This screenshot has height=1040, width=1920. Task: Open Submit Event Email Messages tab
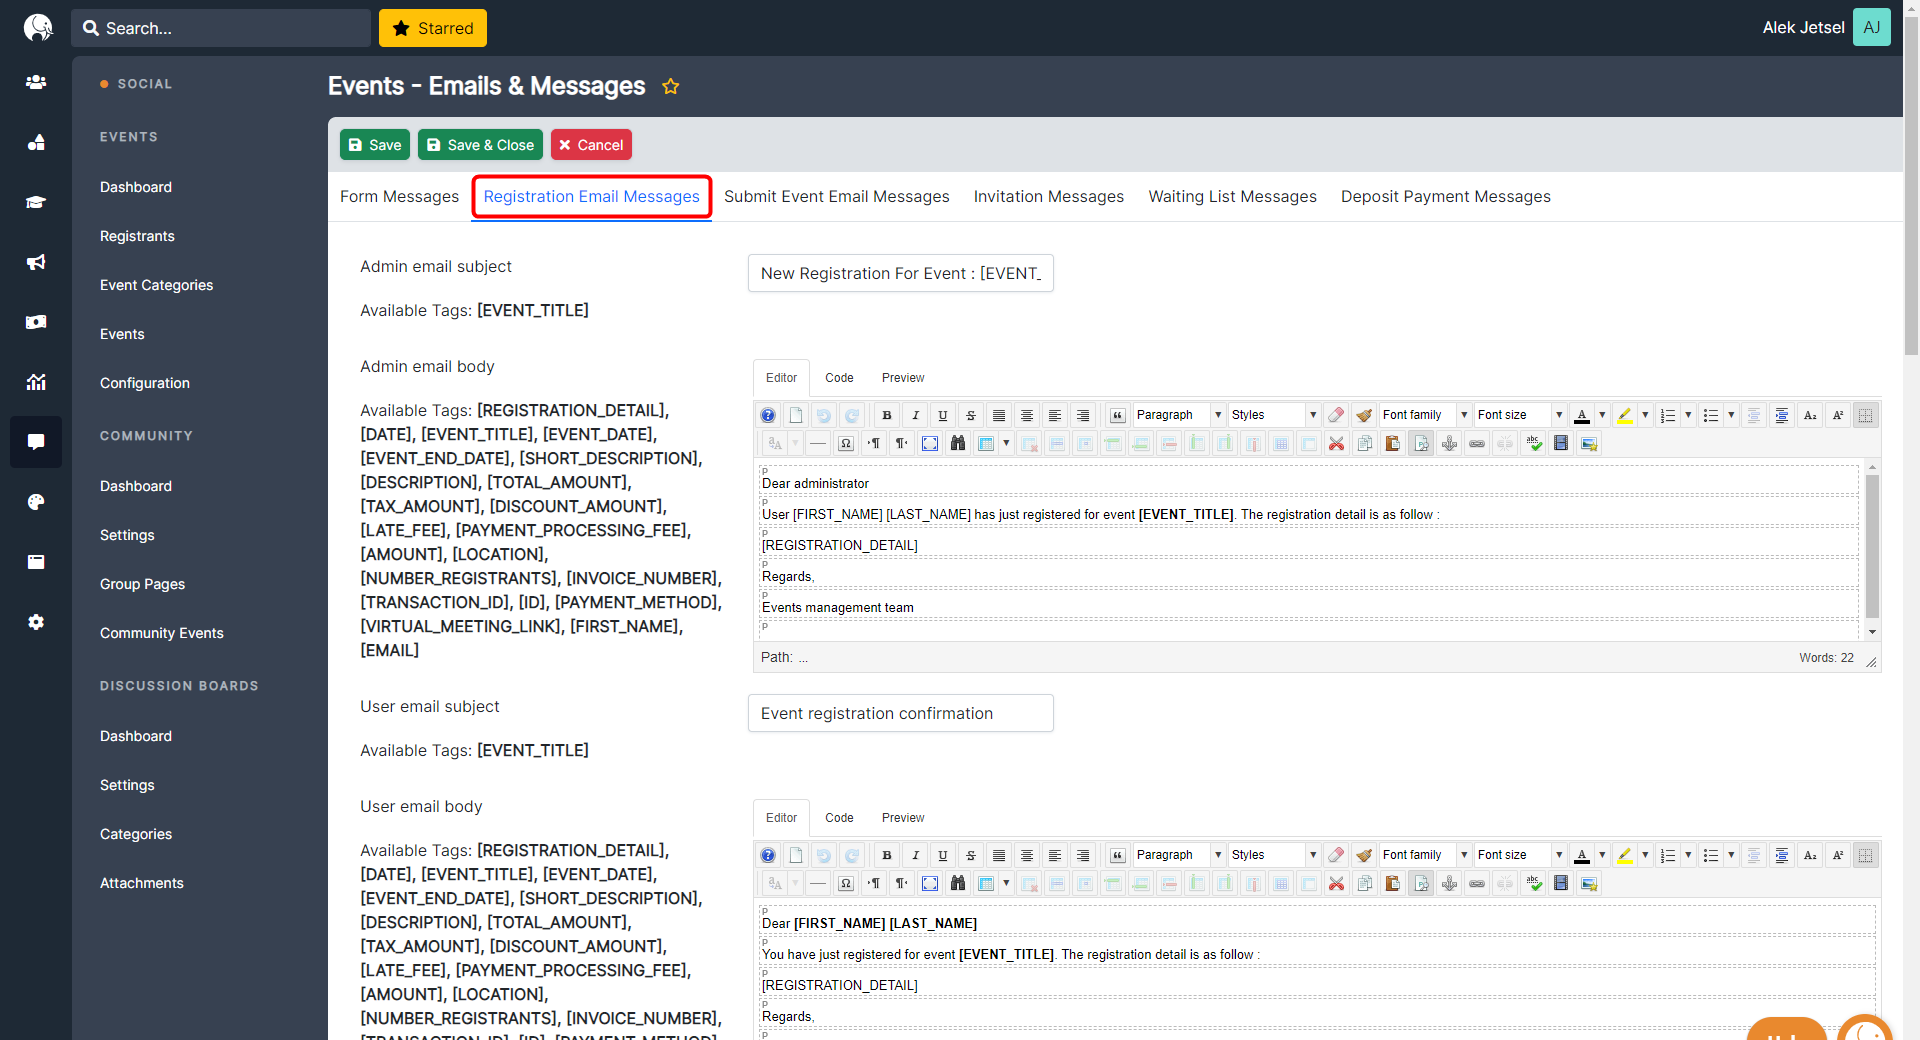tap(837, 197)
